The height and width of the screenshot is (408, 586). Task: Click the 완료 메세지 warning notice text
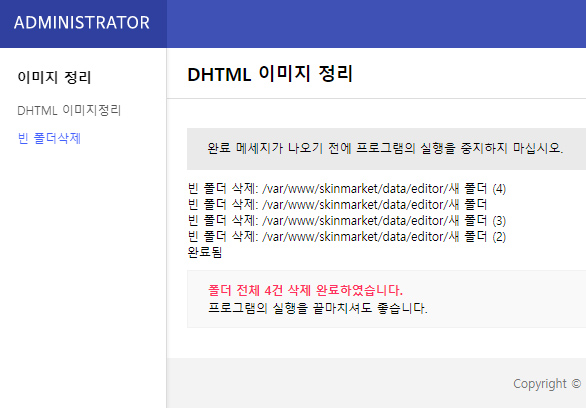tap(385, 148)
